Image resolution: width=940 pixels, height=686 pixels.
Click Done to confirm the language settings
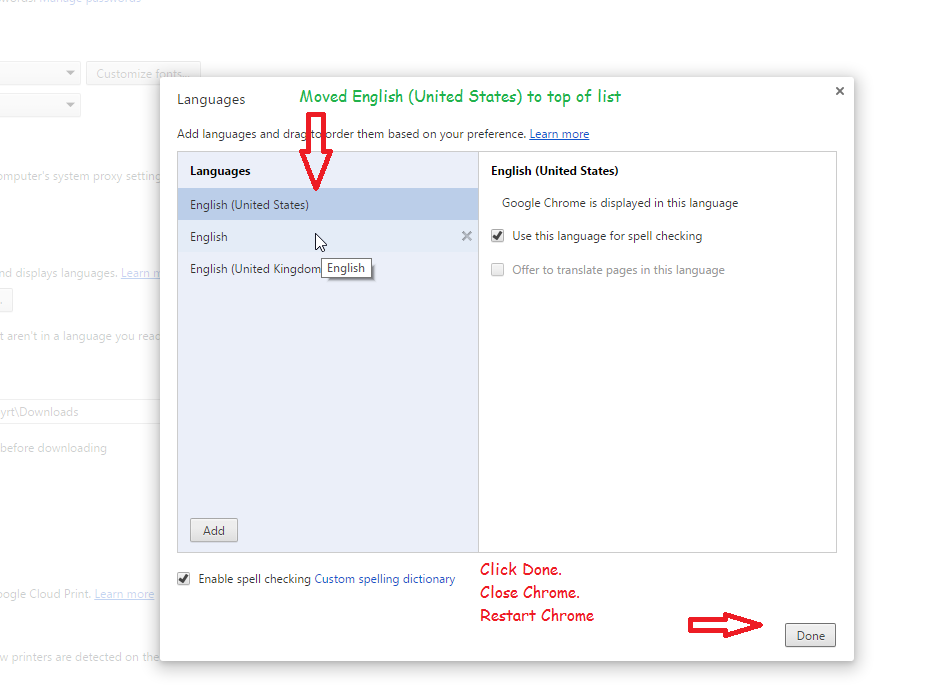pyautogui.click(x=810, y=636)
